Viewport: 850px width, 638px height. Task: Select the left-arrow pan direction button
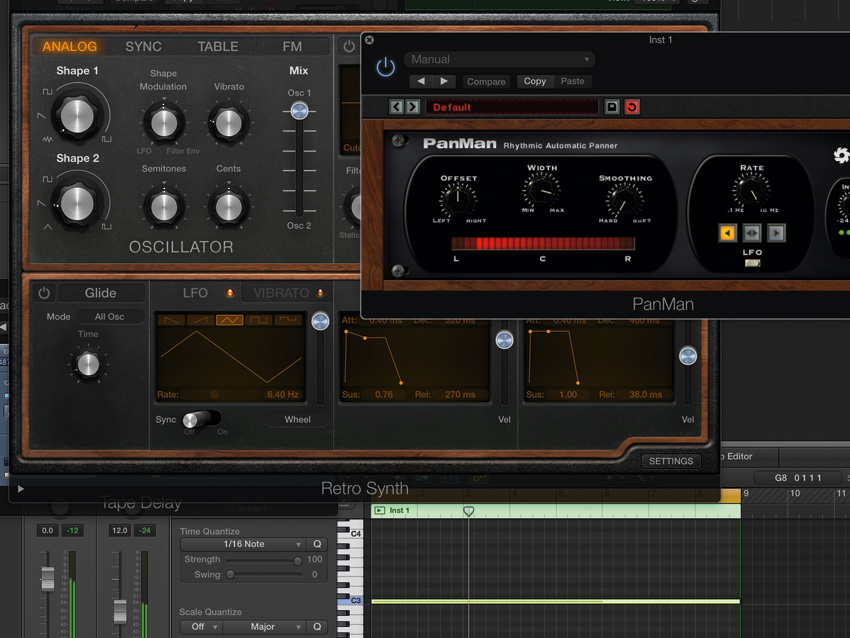[727, 233]
